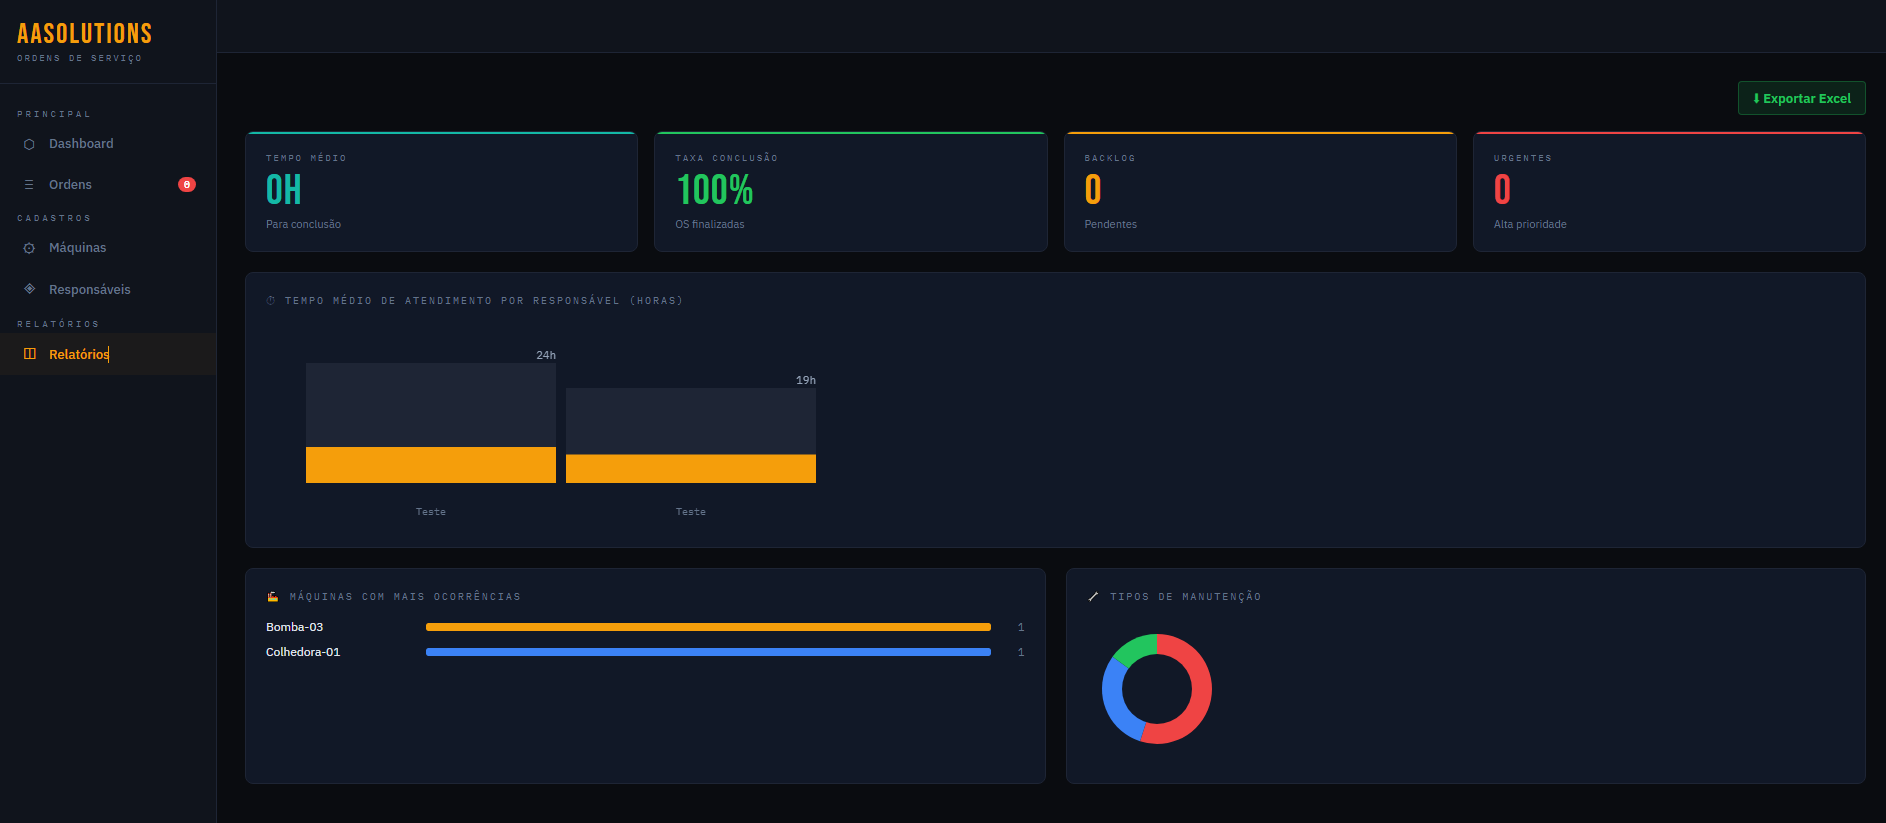Image resolution: width=1886 pixels, height=823 pixels.
Task: Click the Colhedora-01 blue progress bar
Action: tap(708, 652)
